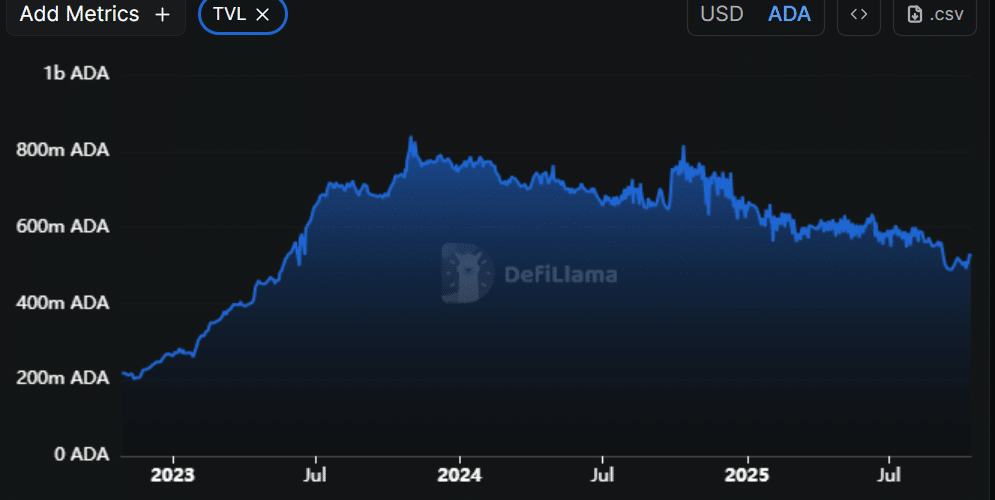The image size is (995, 500).
Task: Click the 0 ADA y-axis label
Action: pos(79,454)
